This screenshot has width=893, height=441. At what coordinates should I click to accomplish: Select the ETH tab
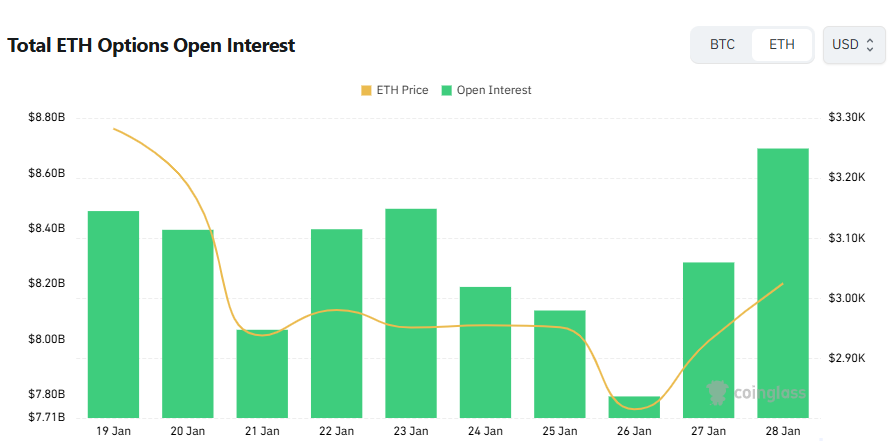(782, 45)
